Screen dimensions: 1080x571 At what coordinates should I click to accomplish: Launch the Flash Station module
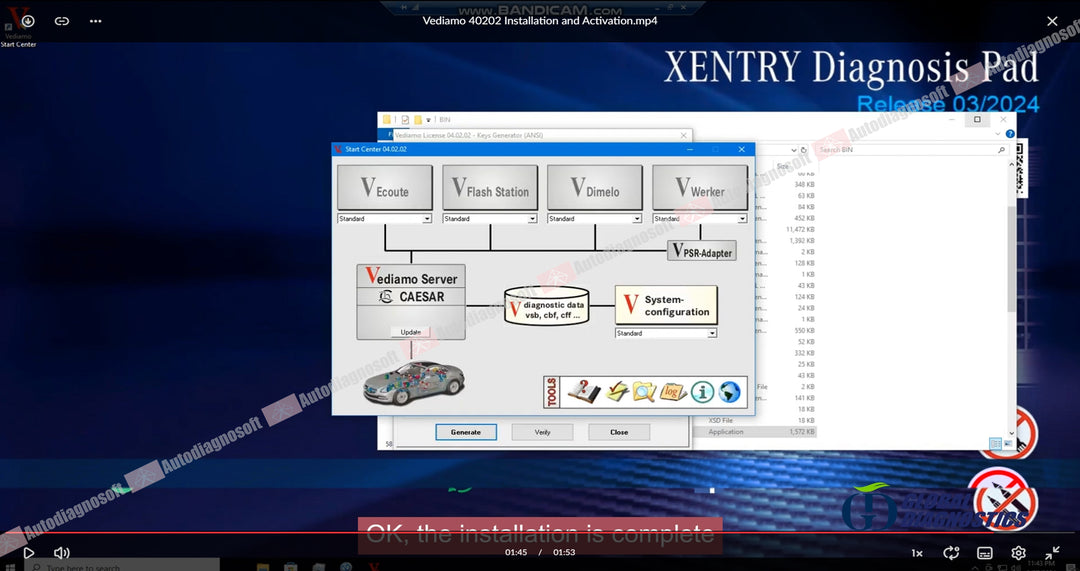pyautogui.click(x=490, y=187)
